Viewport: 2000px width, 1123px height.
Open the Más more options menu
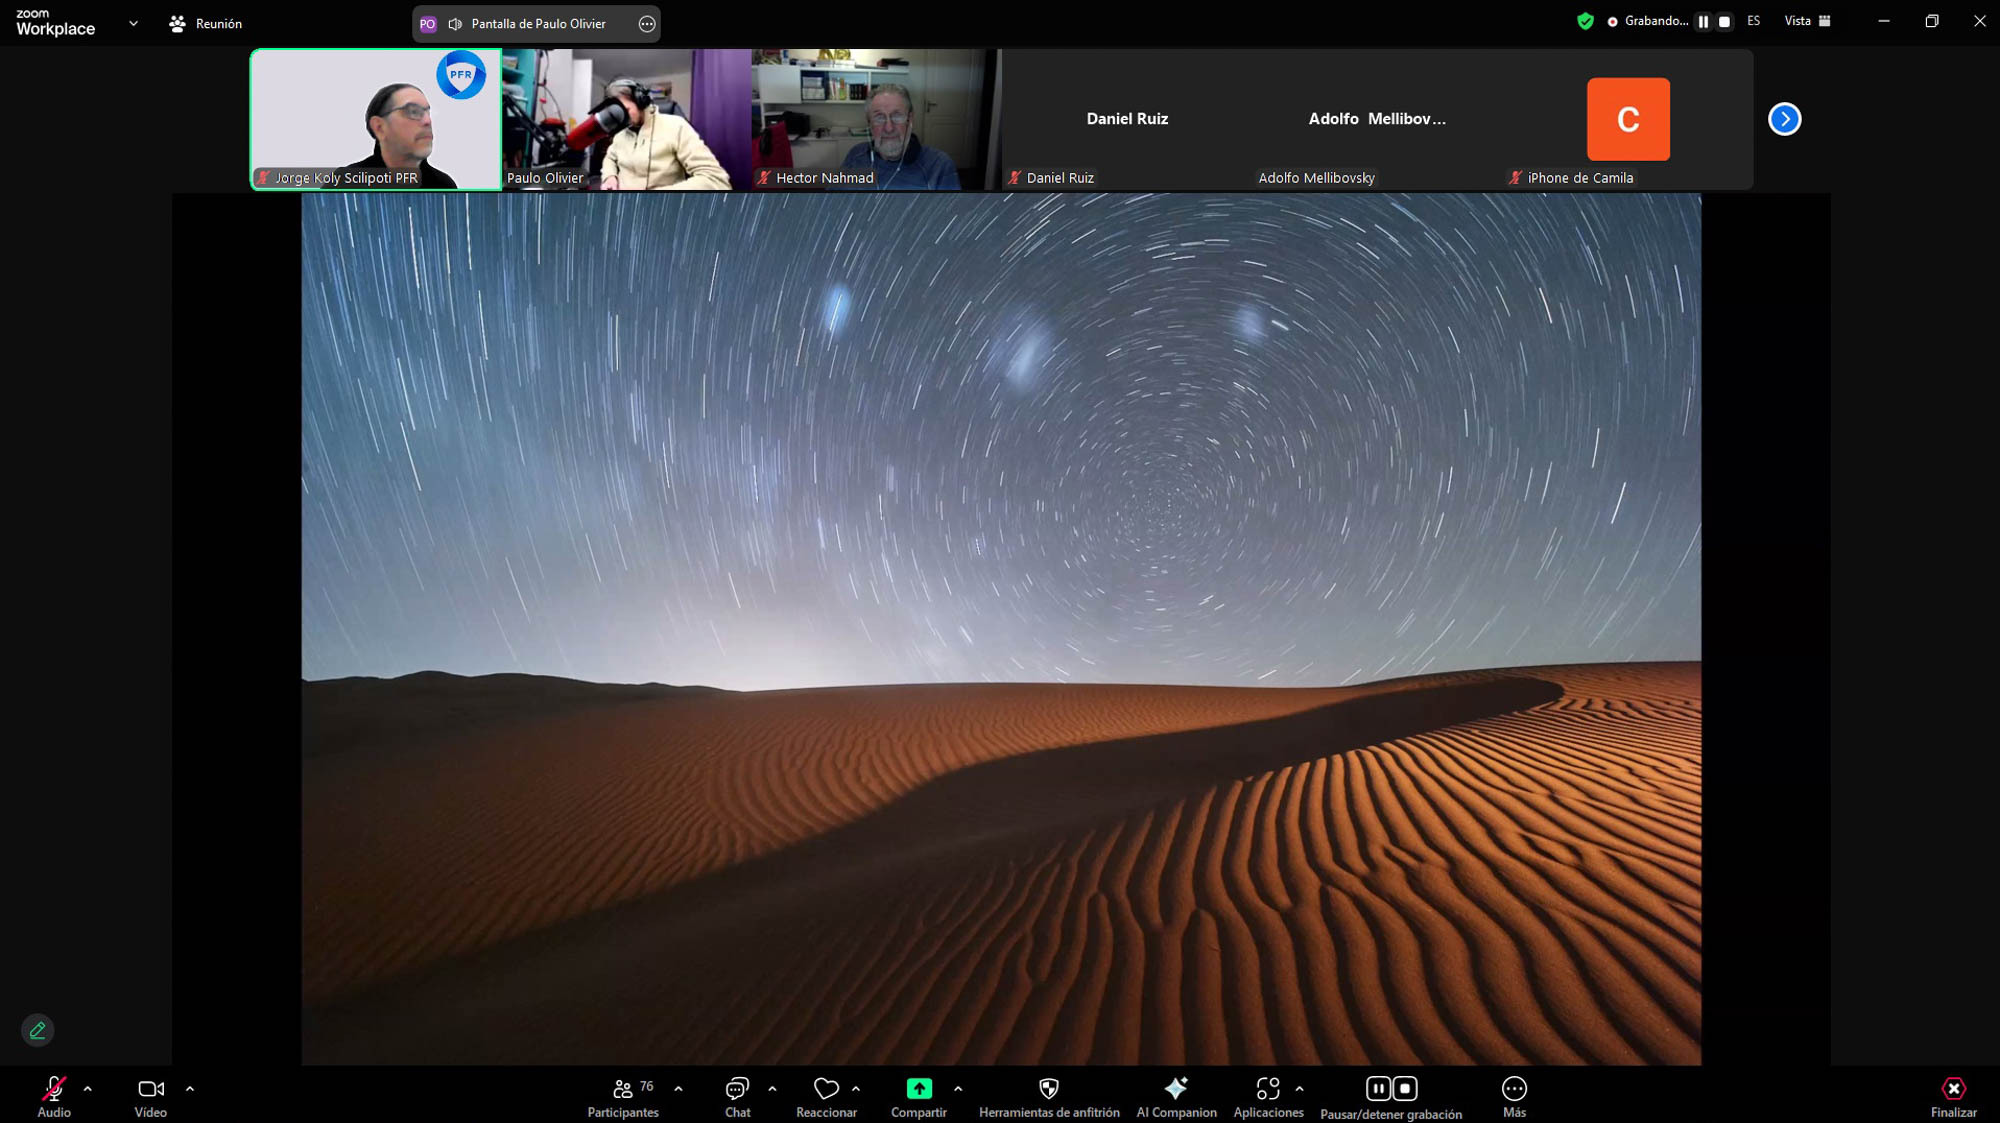click(1514, 1097)
